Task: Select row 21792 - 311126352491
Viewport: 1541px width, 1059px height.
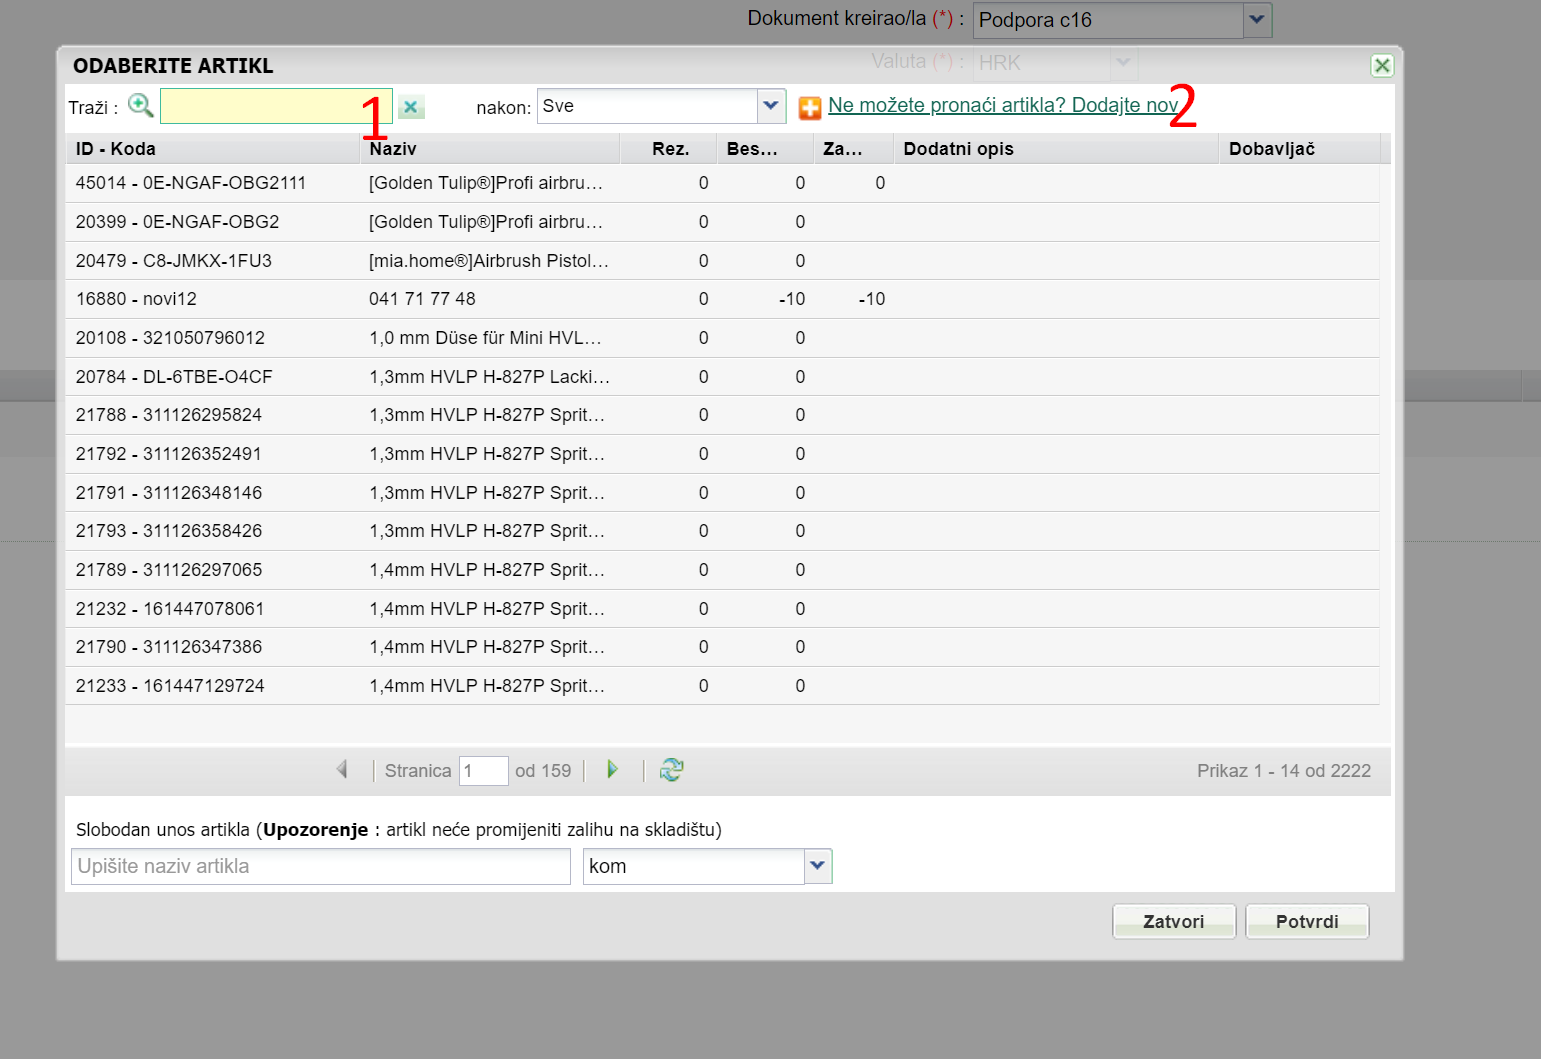Action: pos(722,454)
